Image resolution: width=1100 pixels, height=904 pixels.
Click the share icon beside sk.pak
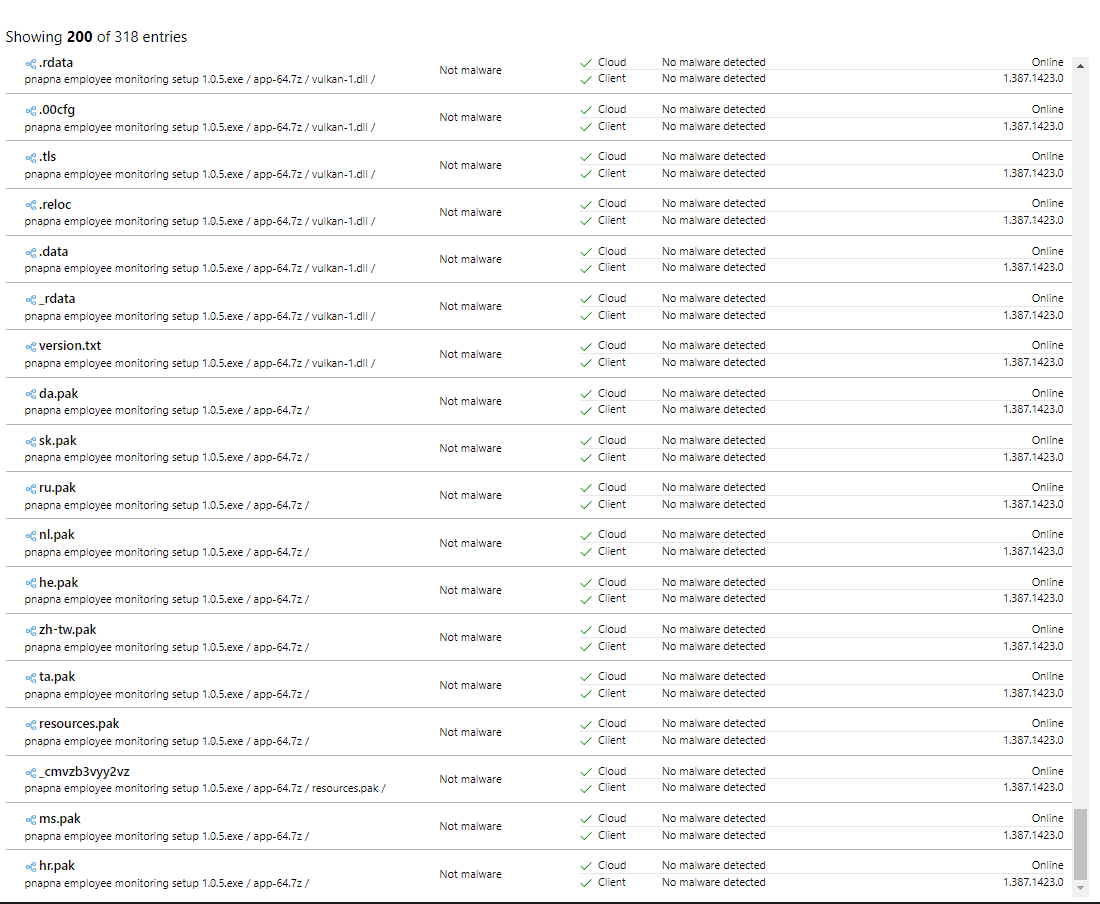point(31,441)
